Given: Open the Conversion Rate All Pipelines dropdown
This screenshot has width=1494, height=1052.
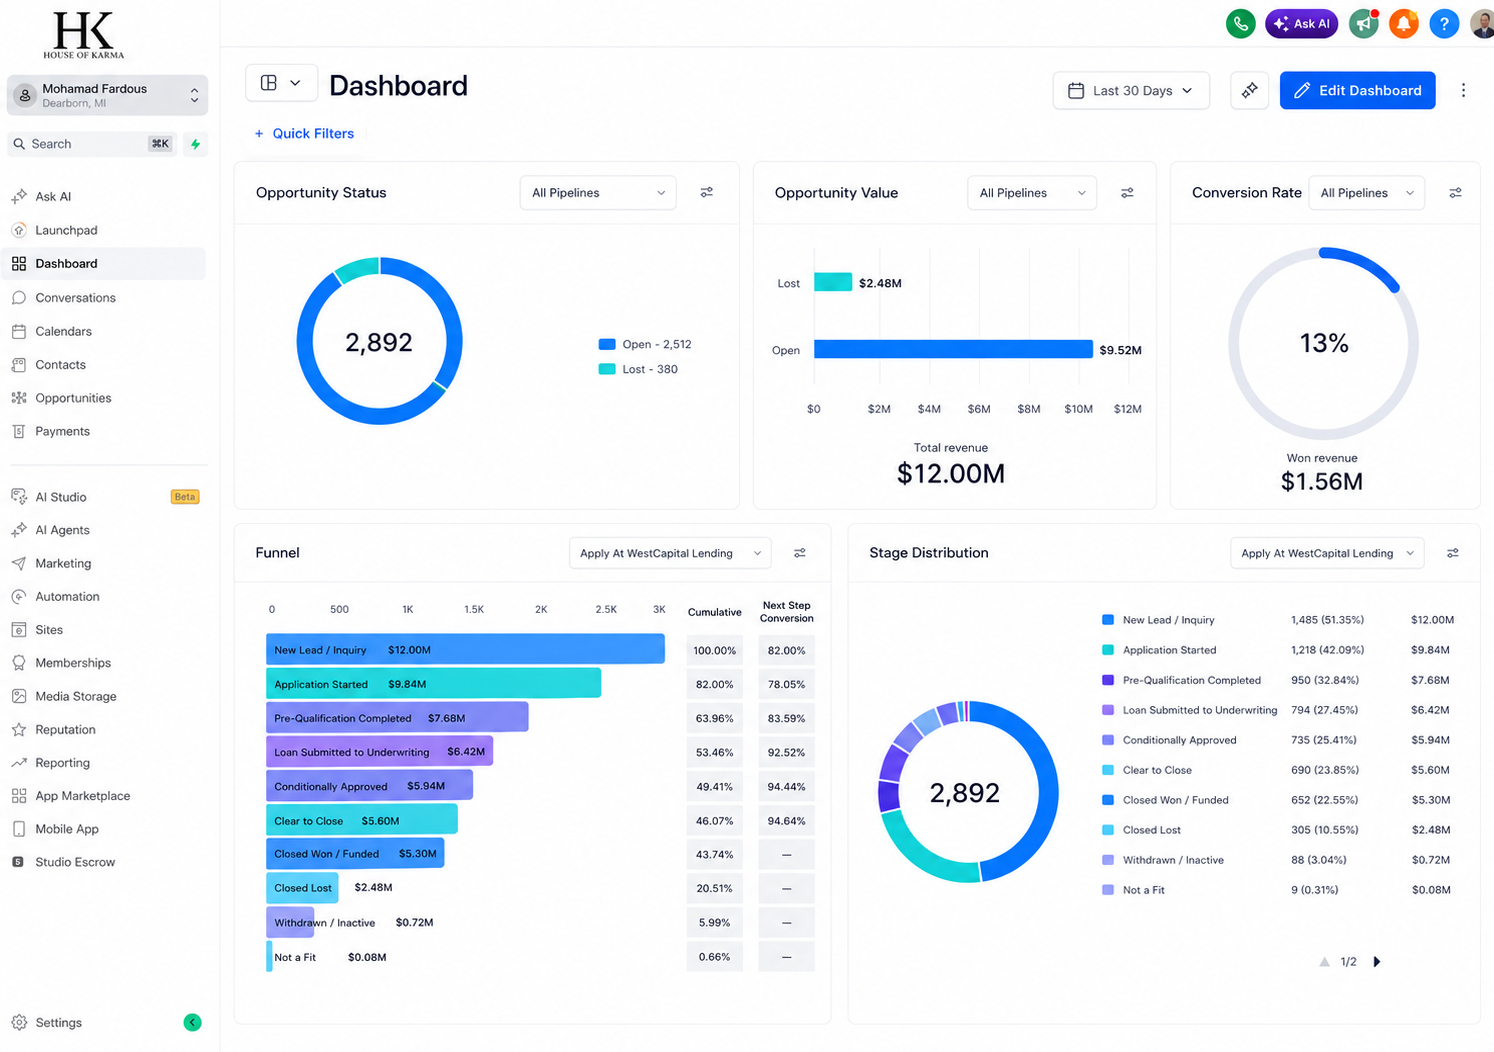Looking at the screenshot, I should point(1367,193).
